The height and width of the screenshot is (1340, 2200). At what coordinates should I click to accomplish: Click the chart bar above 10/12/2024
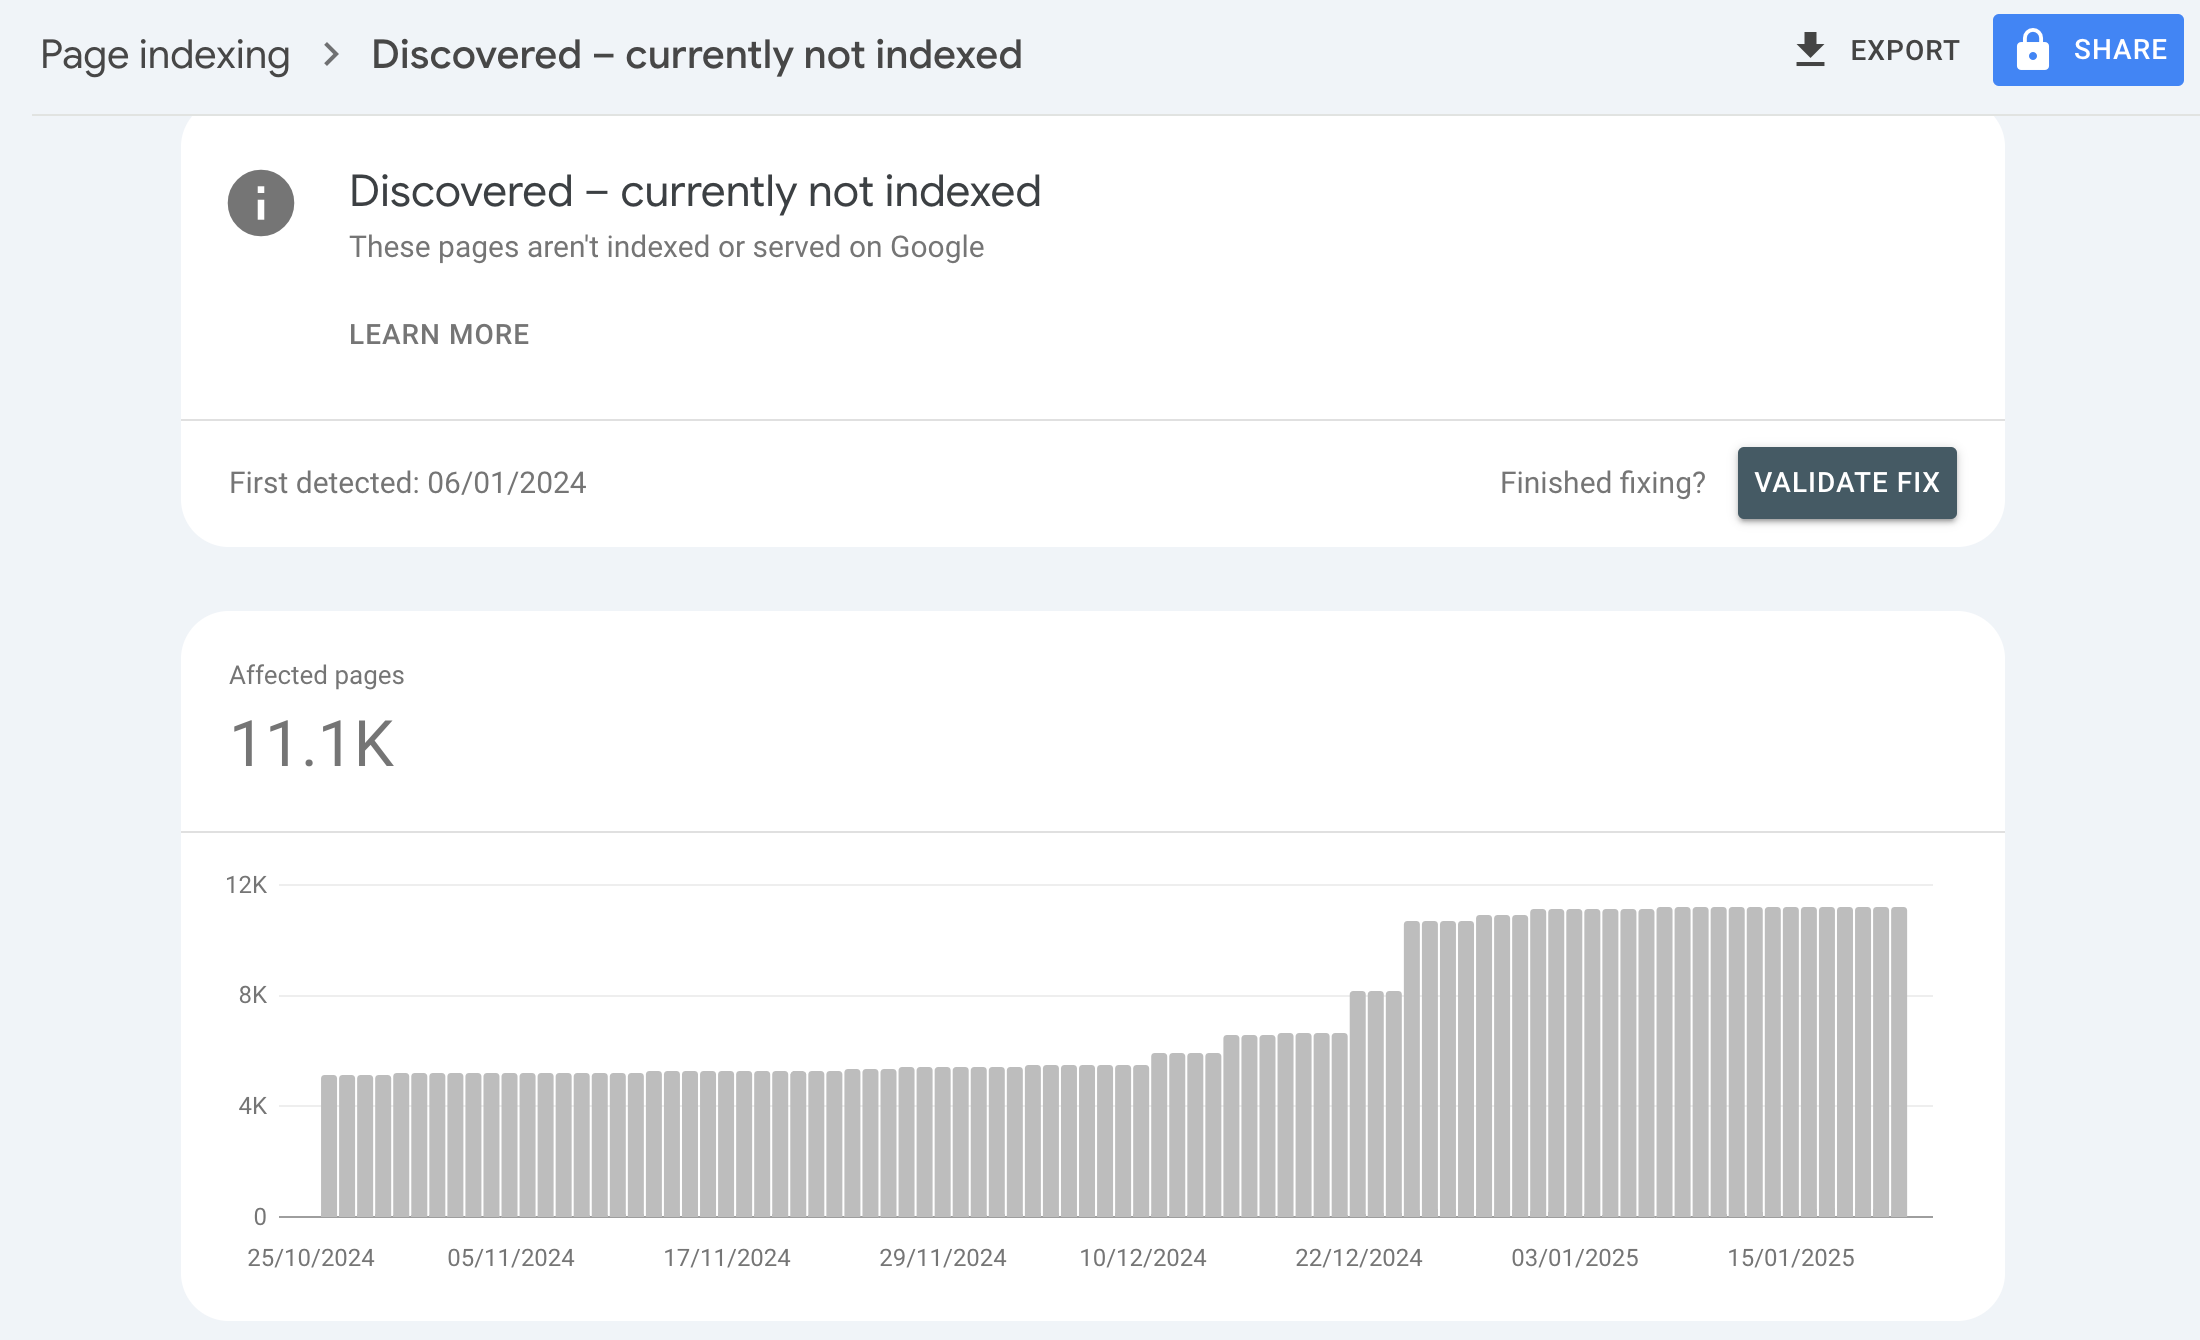coord(1141,1140)
